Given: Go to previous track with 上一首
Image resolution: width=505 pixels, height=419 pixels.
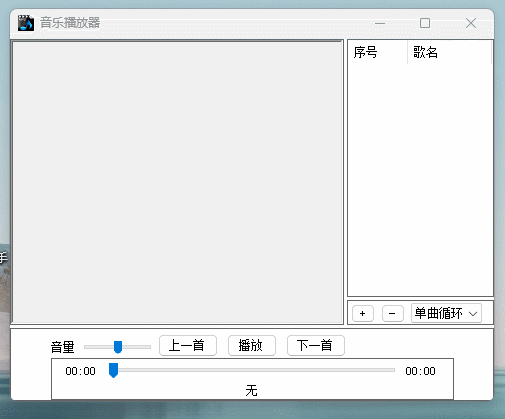Looking at the screenshot, I should 188,345.
